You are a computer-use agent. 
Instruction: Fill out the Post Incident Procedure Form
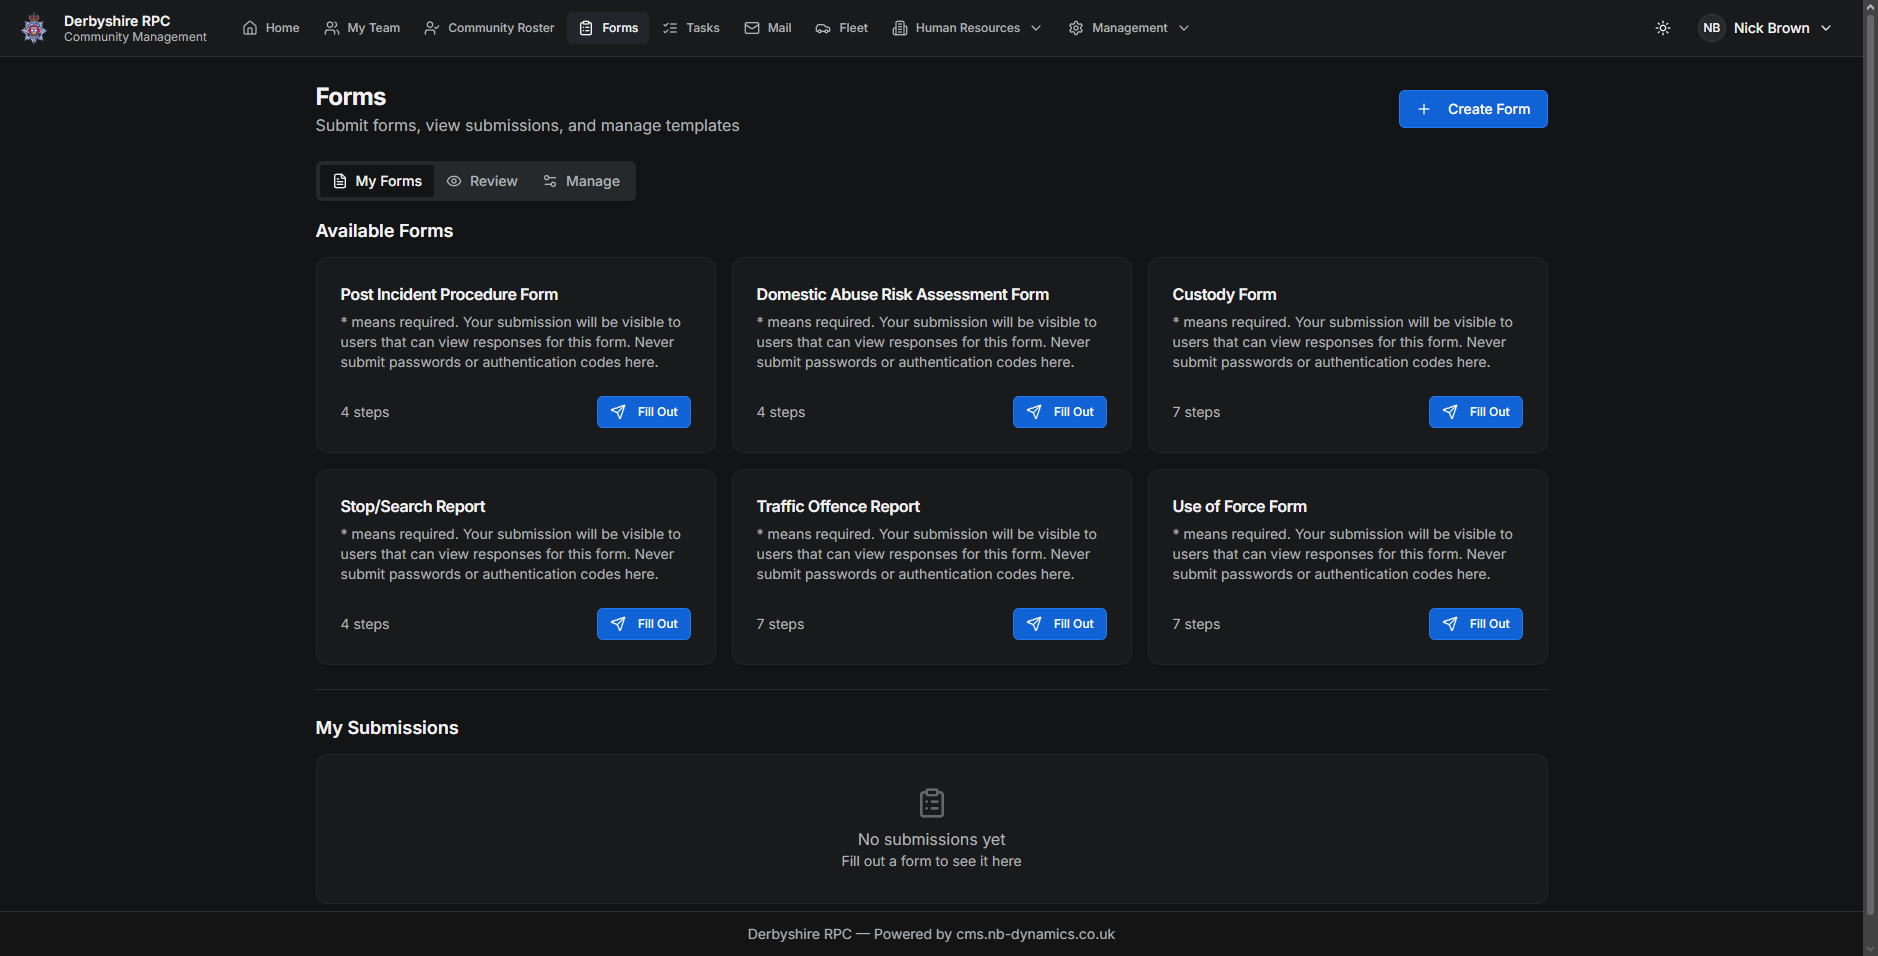point(644,412)
